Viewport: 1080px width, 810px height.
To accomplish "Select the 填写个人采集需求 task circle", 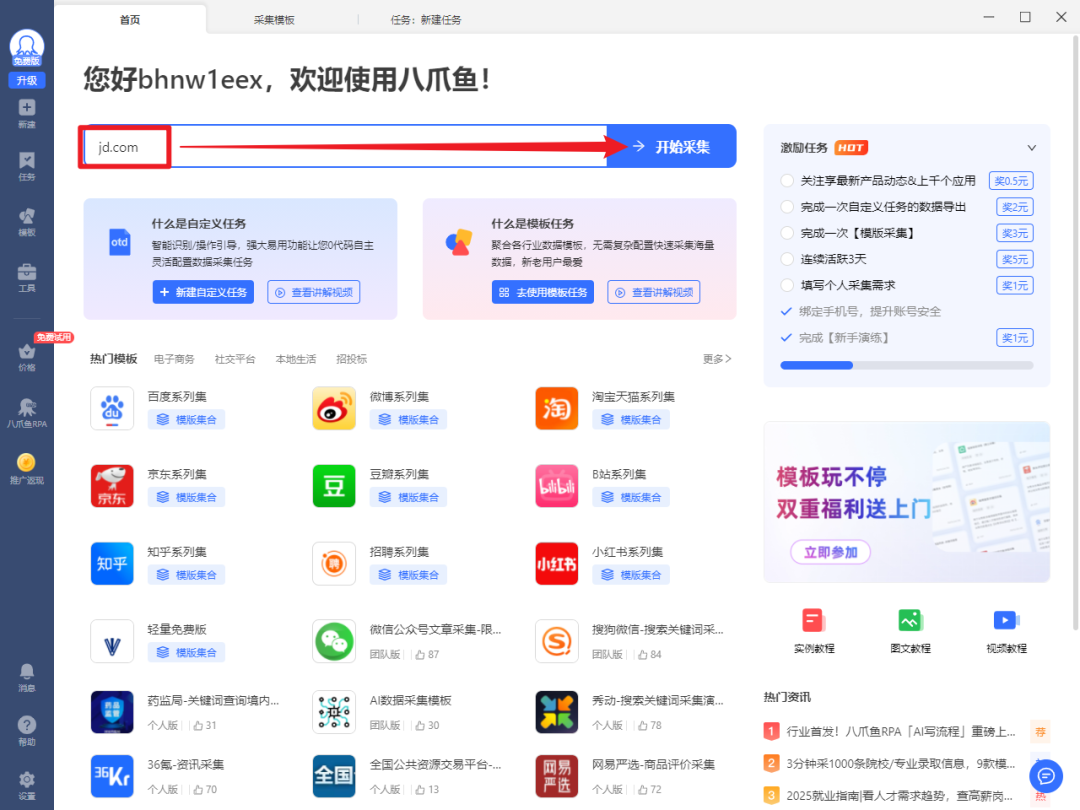I will [787, 285].
